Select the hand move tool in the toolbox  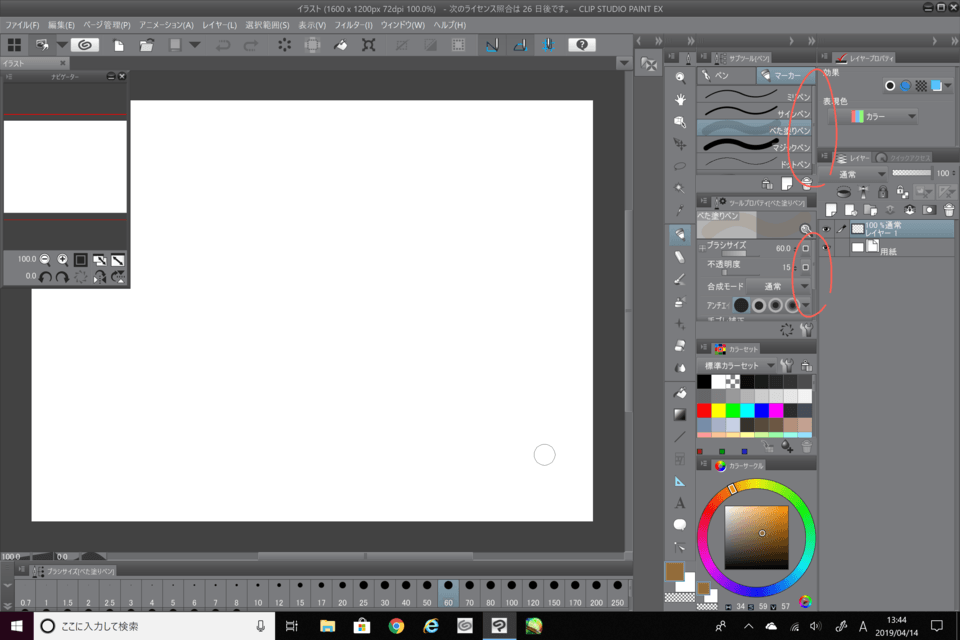coord(680,99)
